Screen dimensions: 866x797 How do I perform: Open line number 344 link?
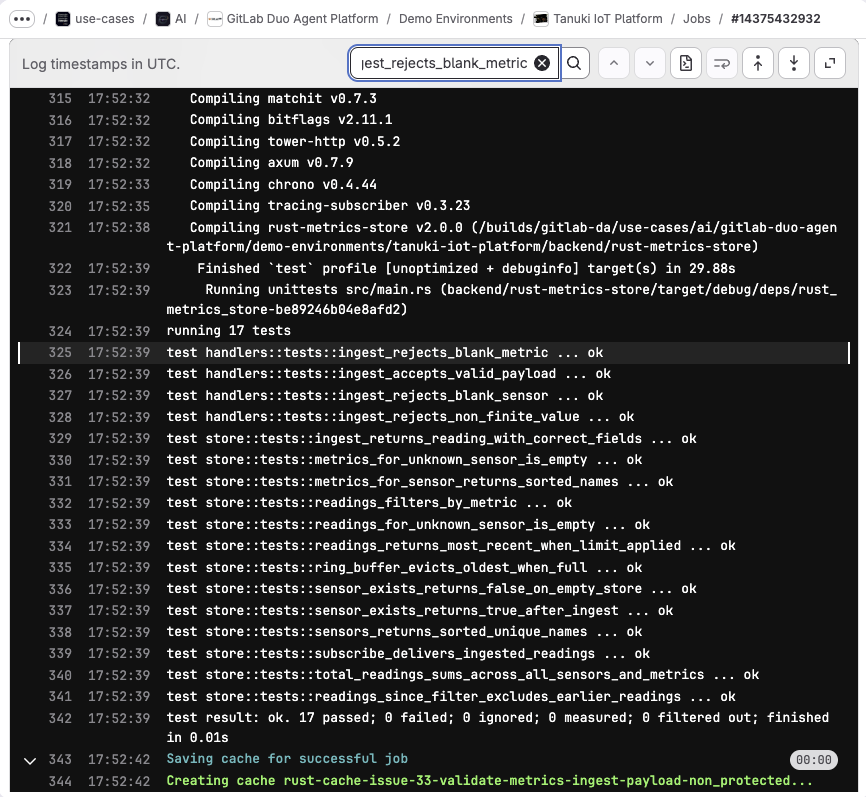click(x=60, y=782)
